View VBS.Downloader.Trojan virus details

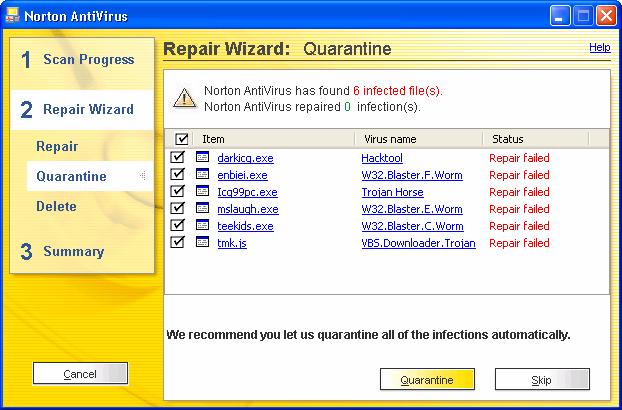(x=419, y=243)
